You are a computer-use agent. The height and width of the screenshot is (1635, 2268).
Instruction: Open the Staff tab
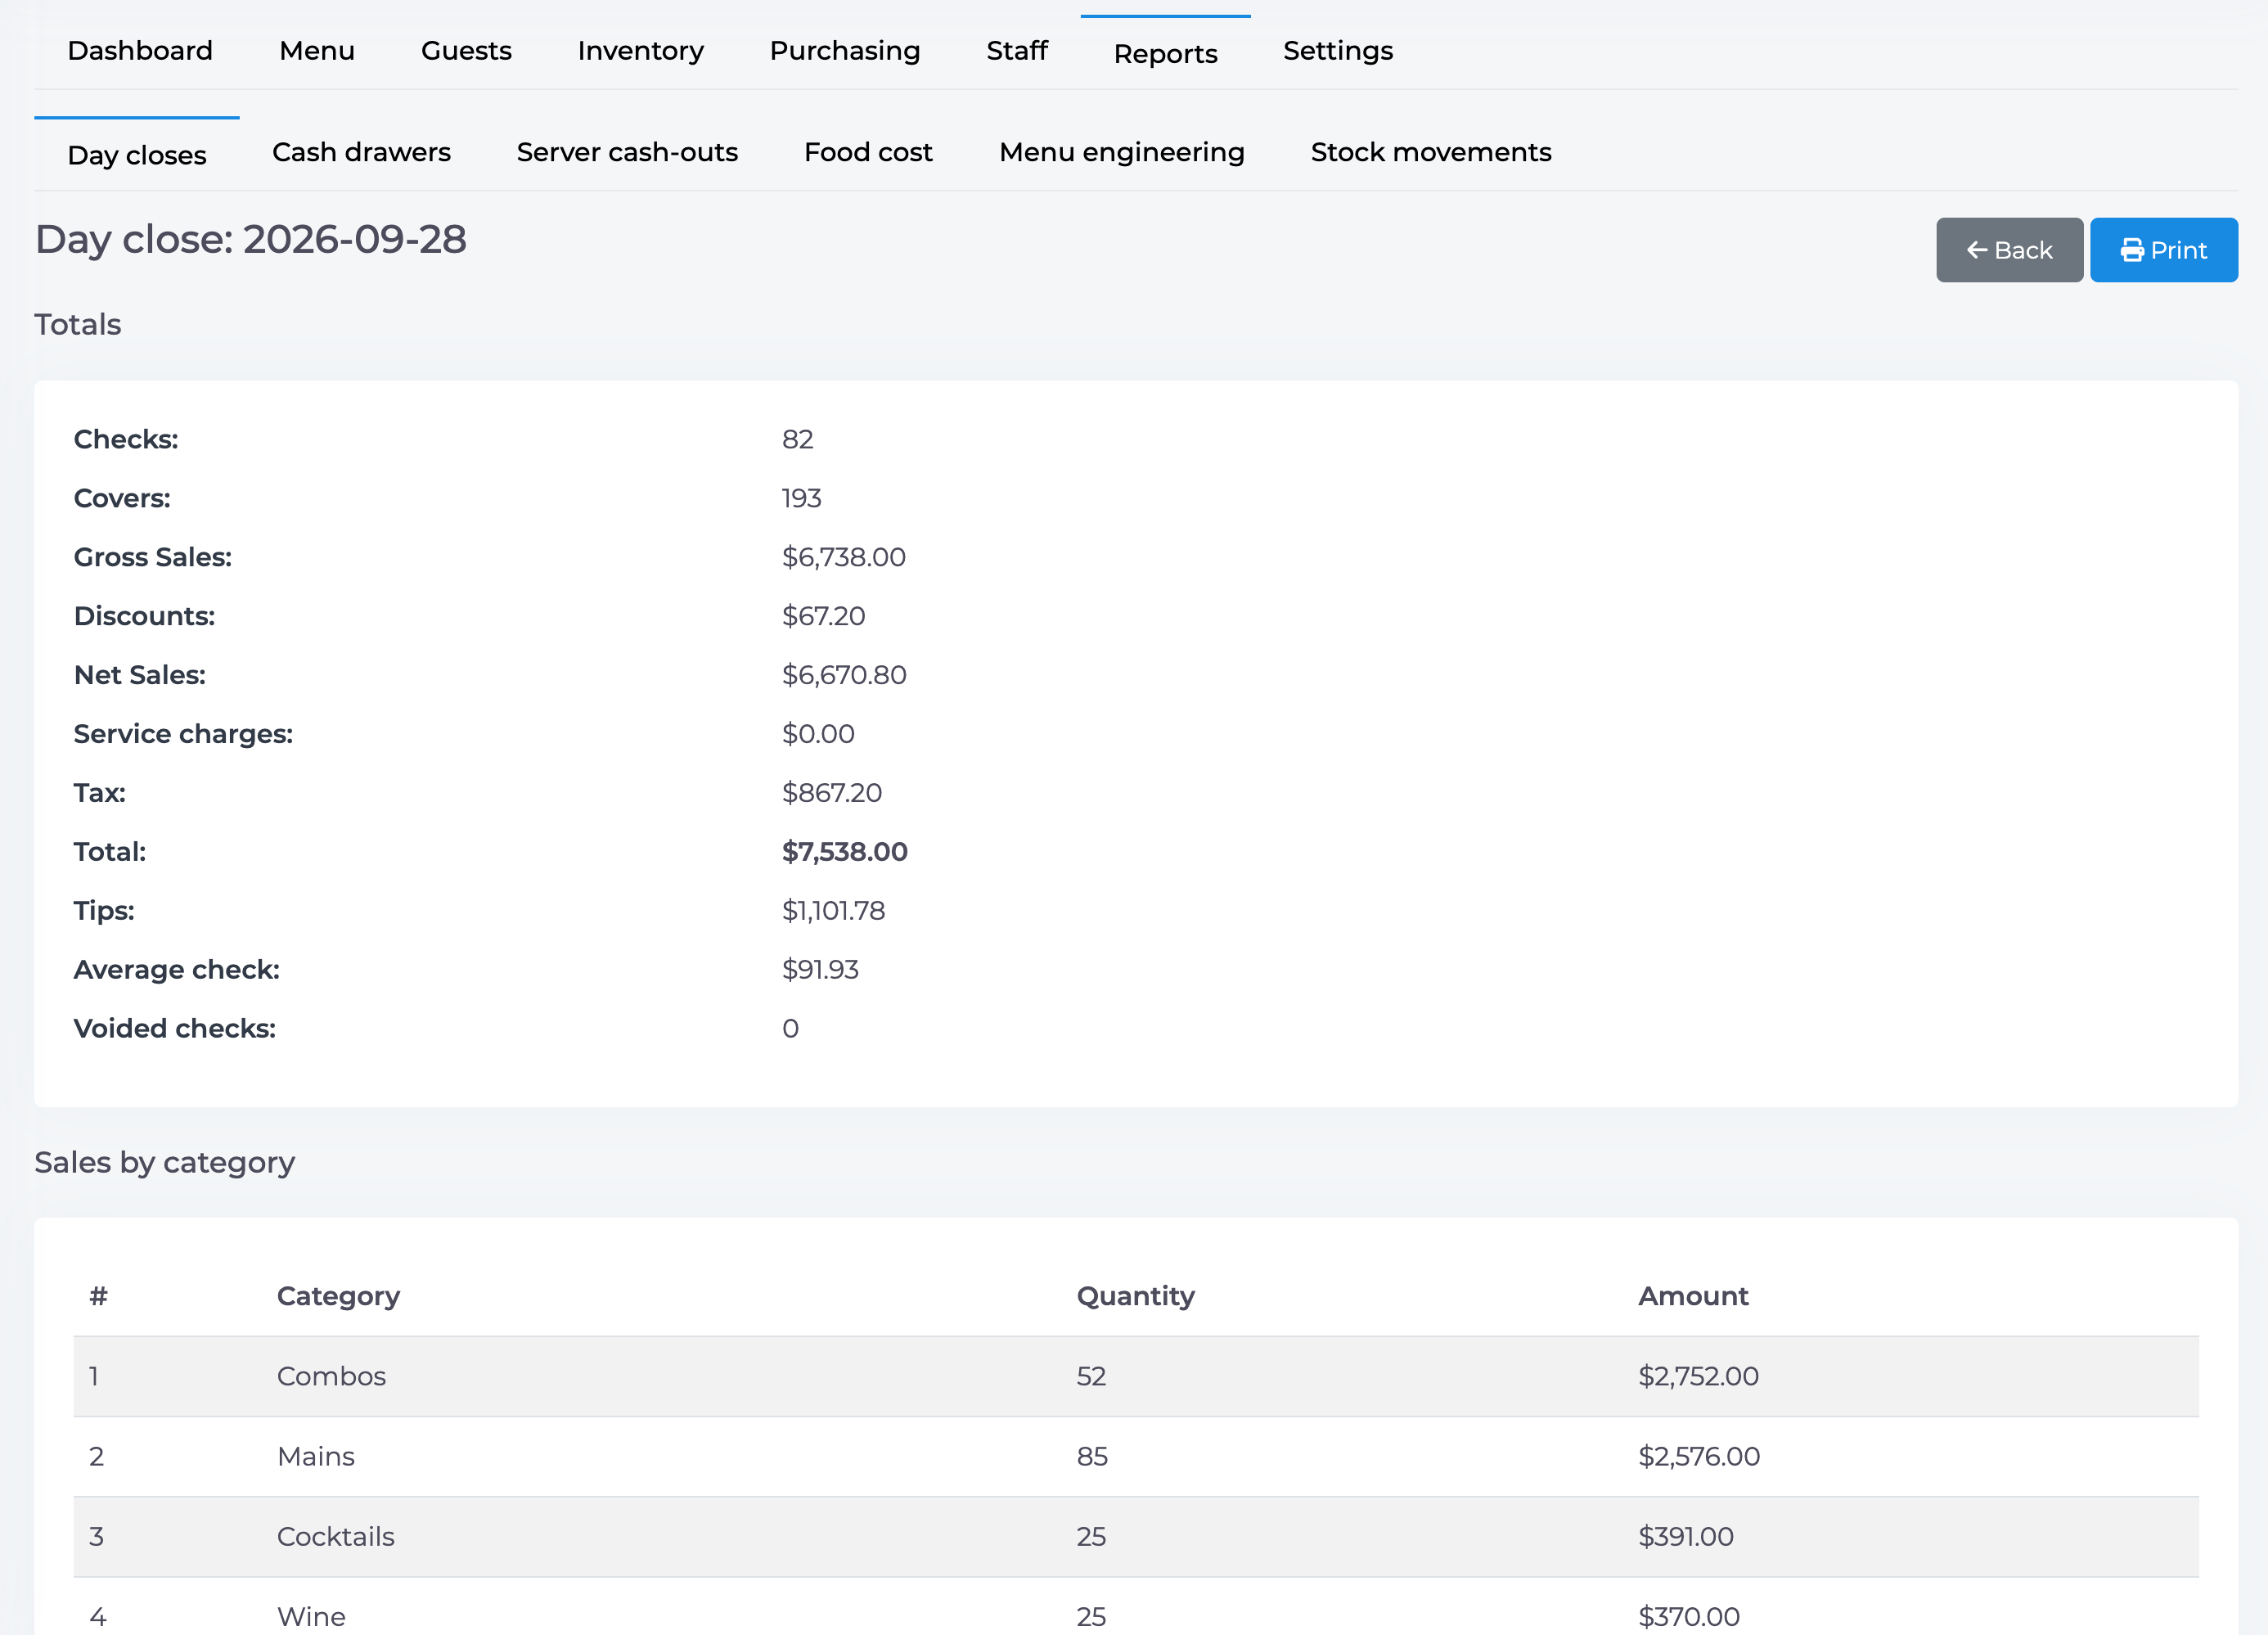[1016, 51]
